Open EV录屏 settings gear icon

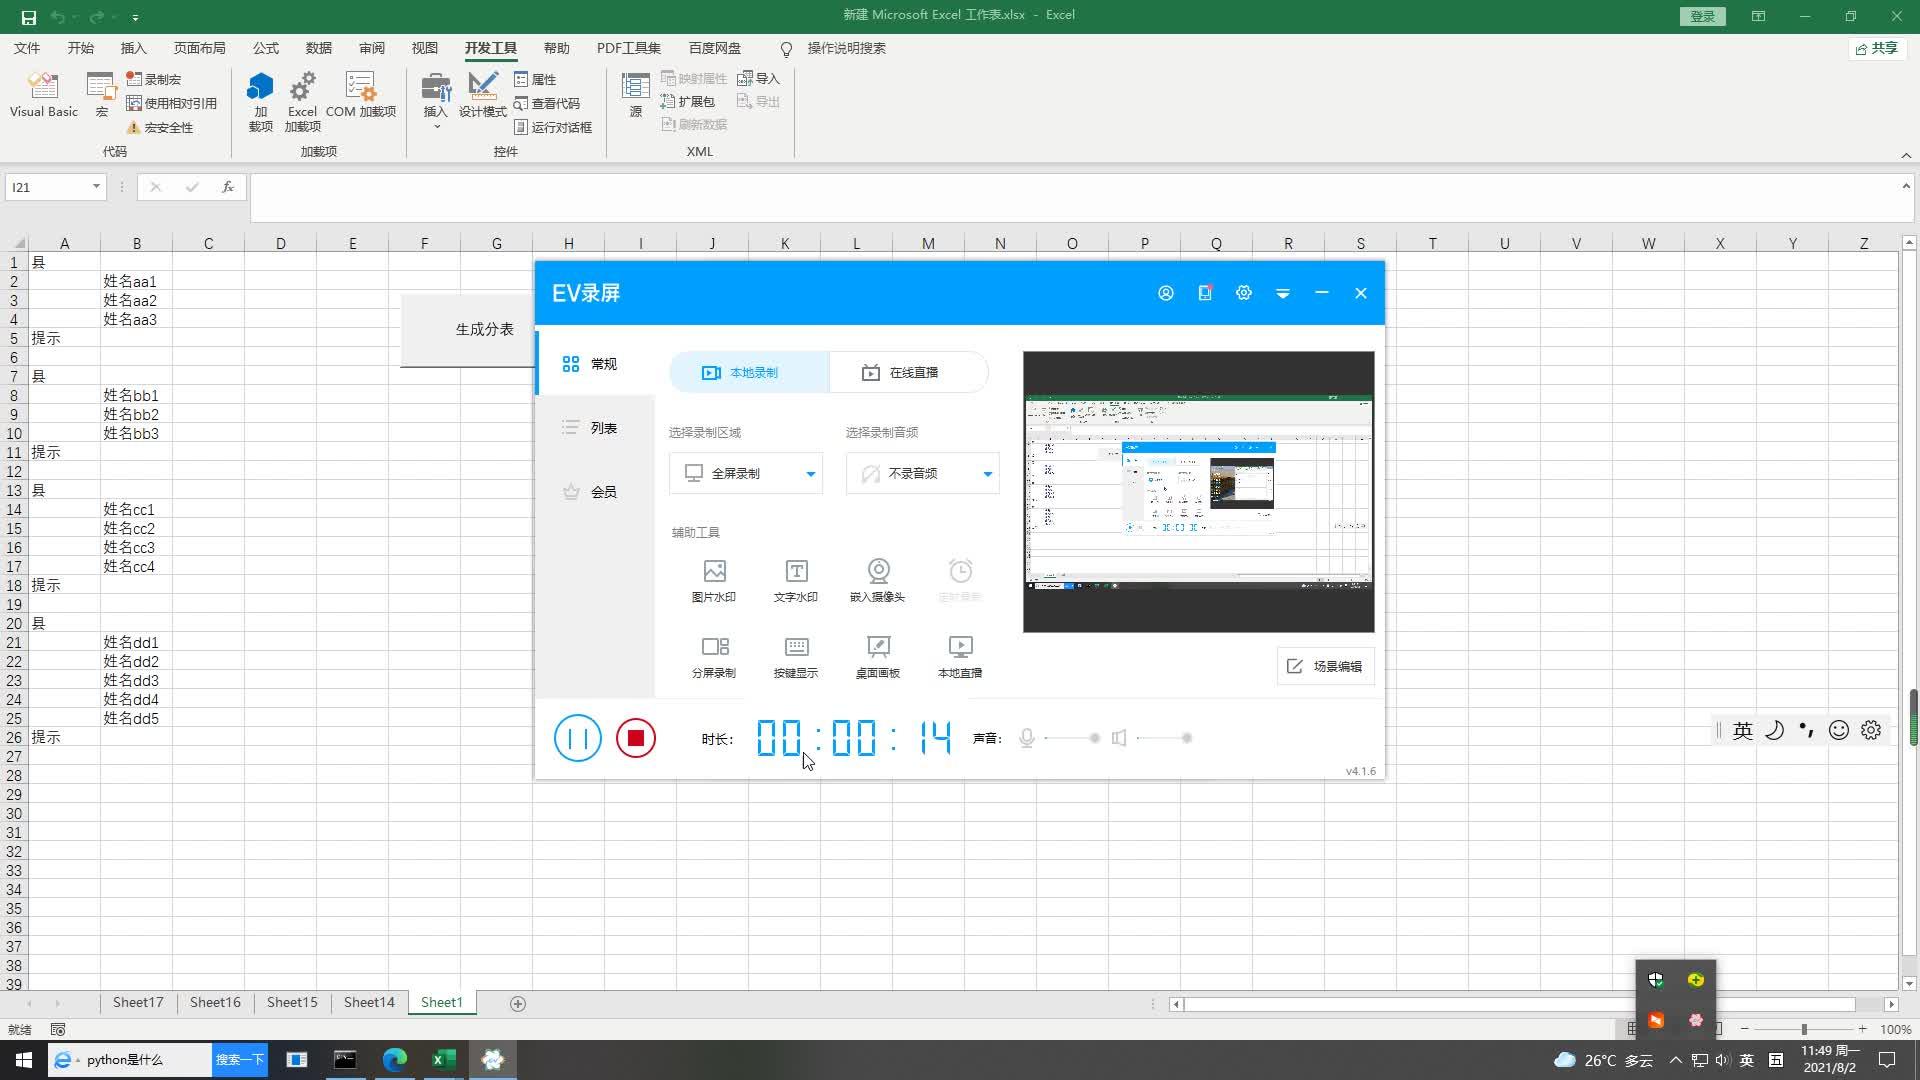(1243, 293)
